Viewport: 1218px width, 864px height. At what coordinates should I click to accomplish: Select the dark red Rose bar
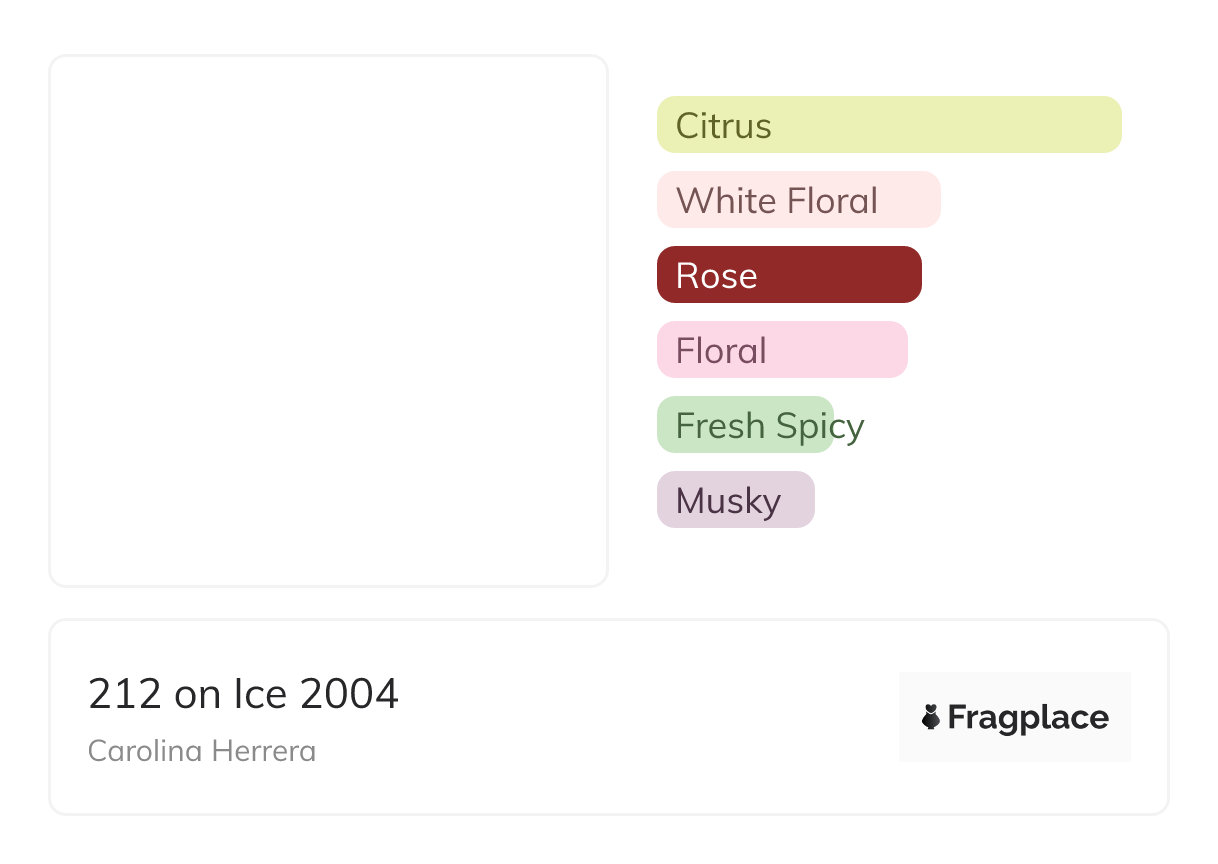click(x=789, y=275)
